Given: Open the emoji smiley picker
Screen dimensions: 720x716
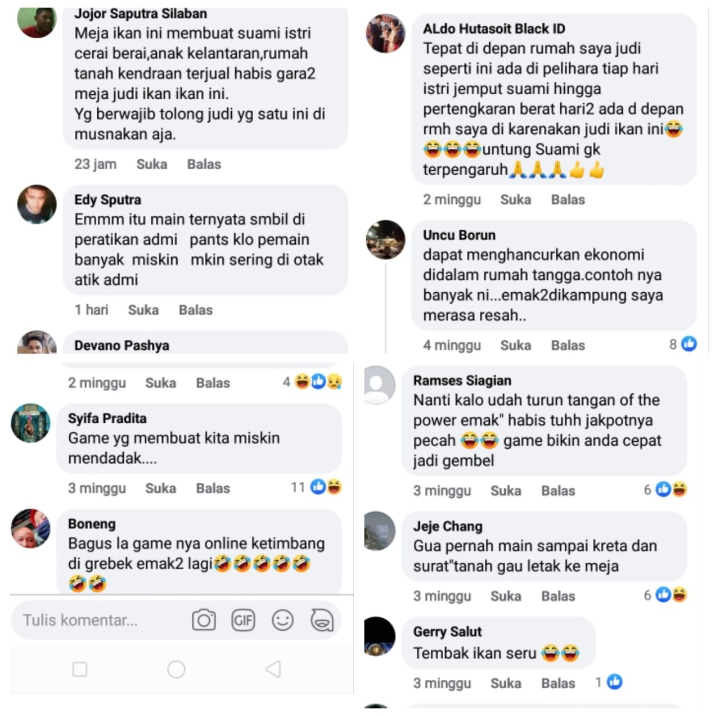Looking at the screenshot, I should point(282,620).
